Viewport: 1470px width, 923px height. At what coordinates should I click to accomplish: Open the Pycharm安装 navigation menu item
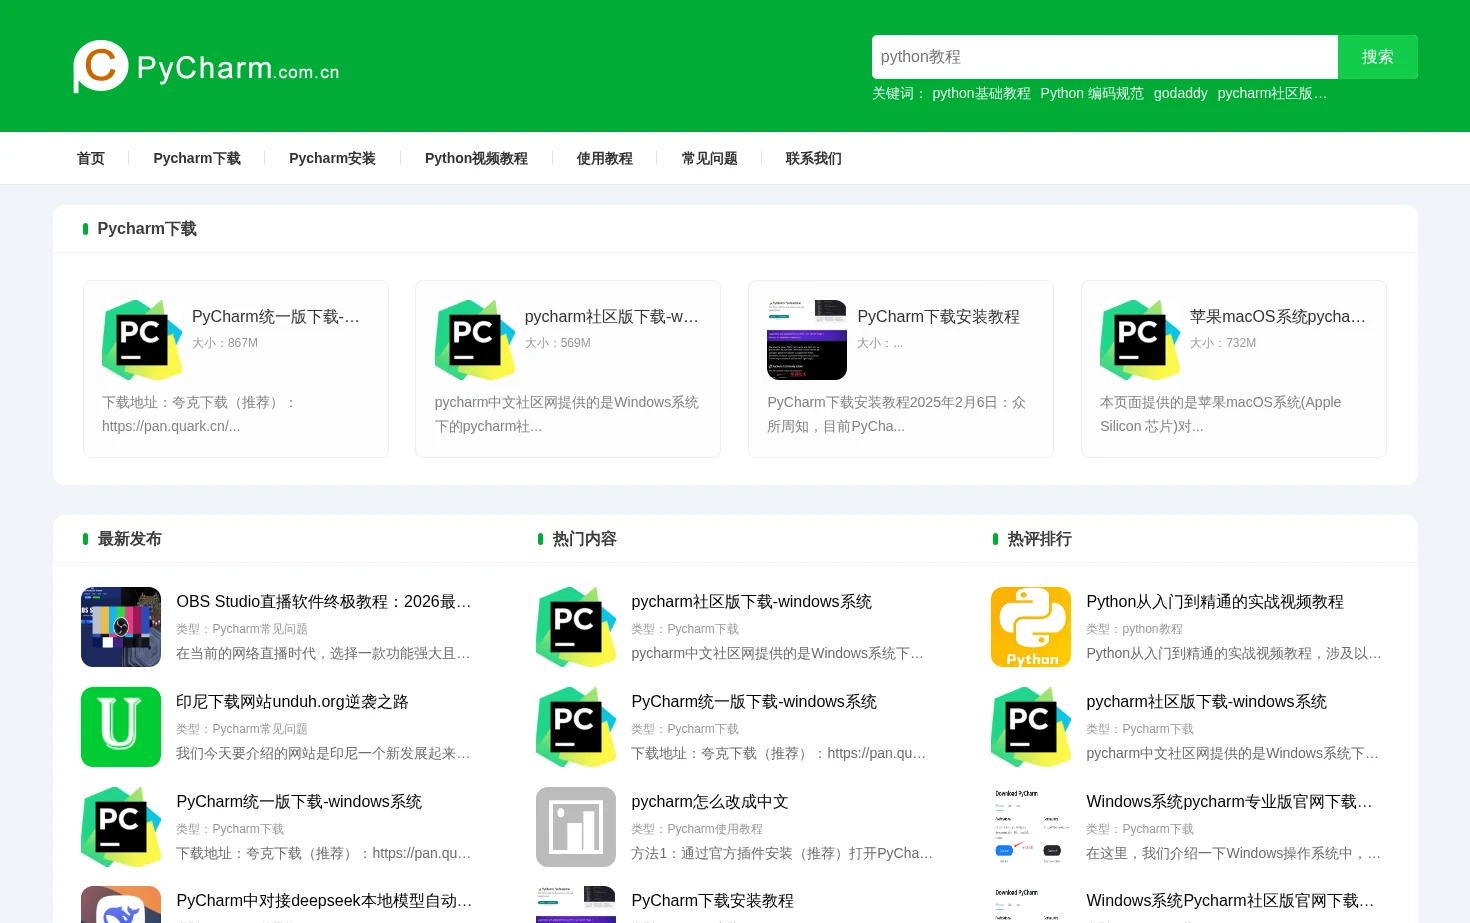pos(332,158)
